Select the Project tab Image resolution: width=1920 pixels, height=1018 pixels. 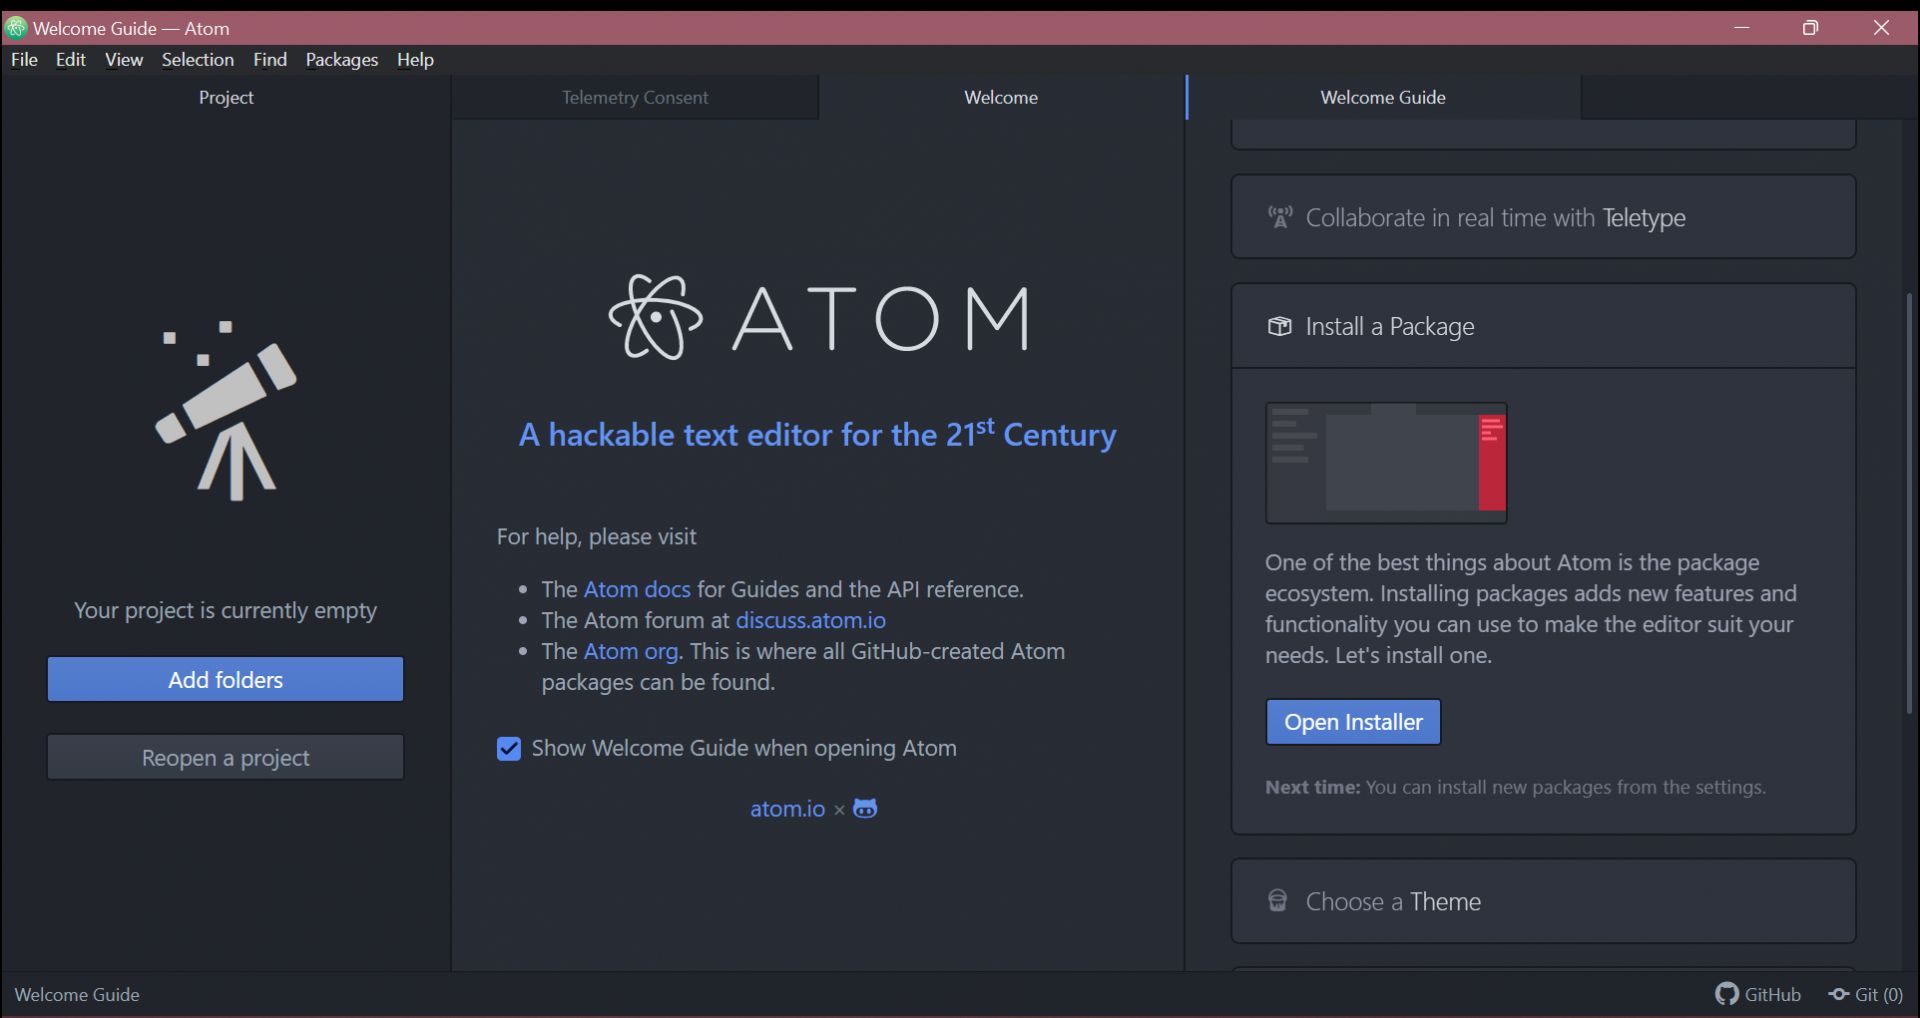[226, 98]
